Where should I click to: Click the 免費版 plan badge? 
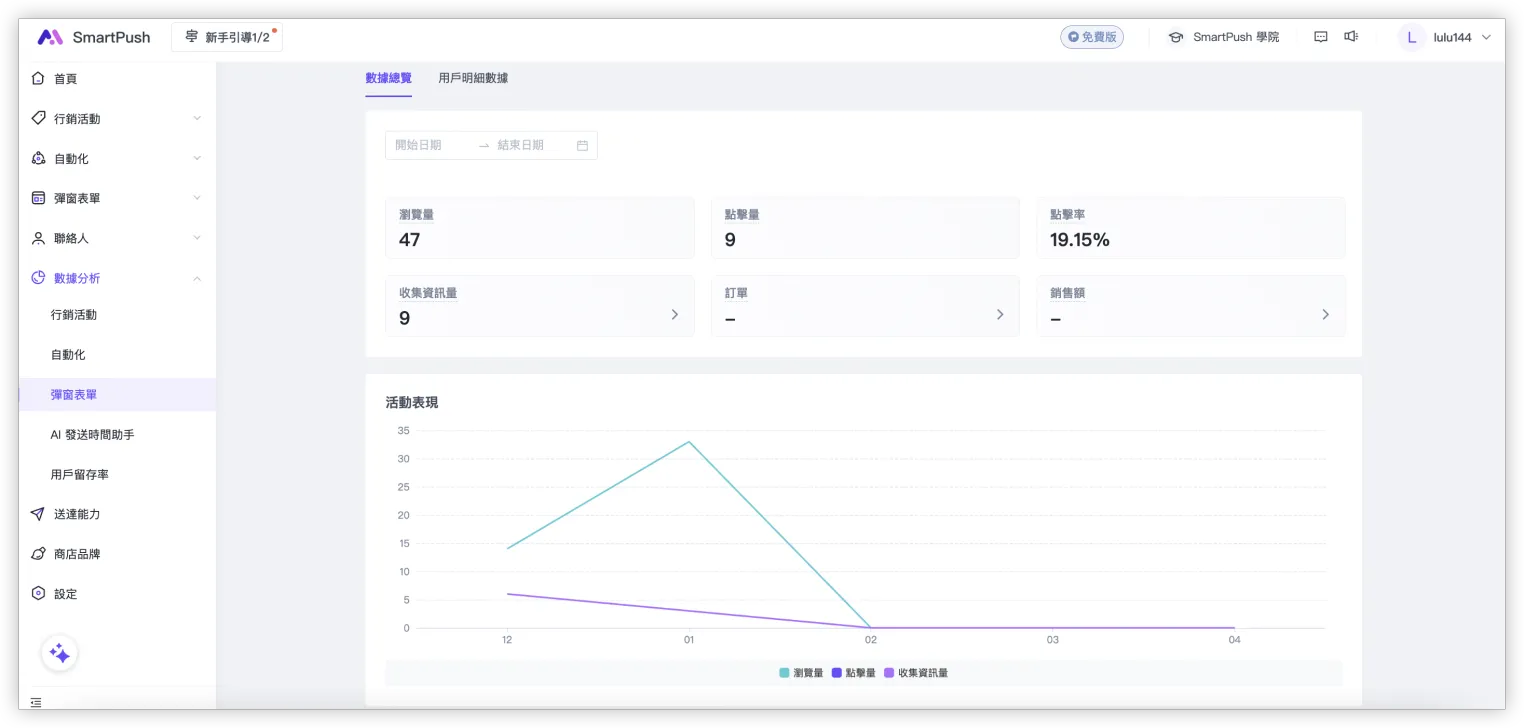[1092, 37]
